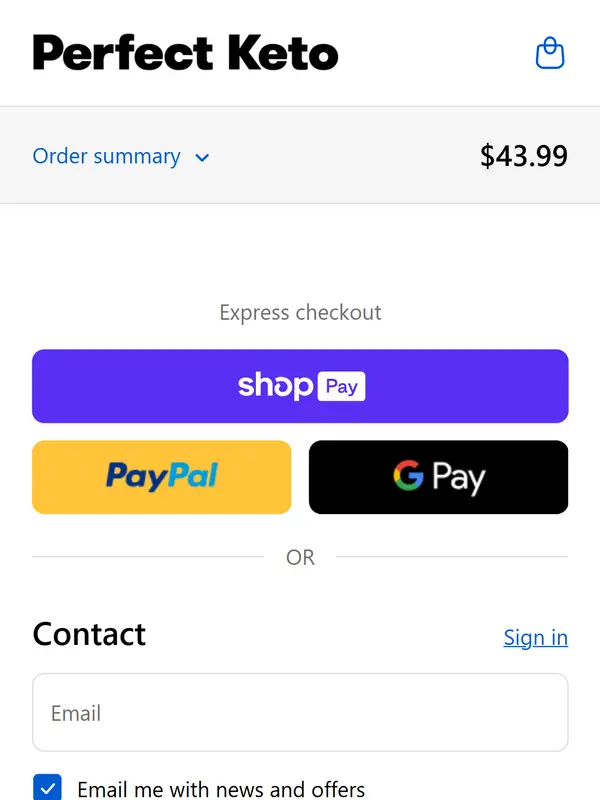Click the $43.99 order total
Screen dimensions: 600x800
pos(523,156)
